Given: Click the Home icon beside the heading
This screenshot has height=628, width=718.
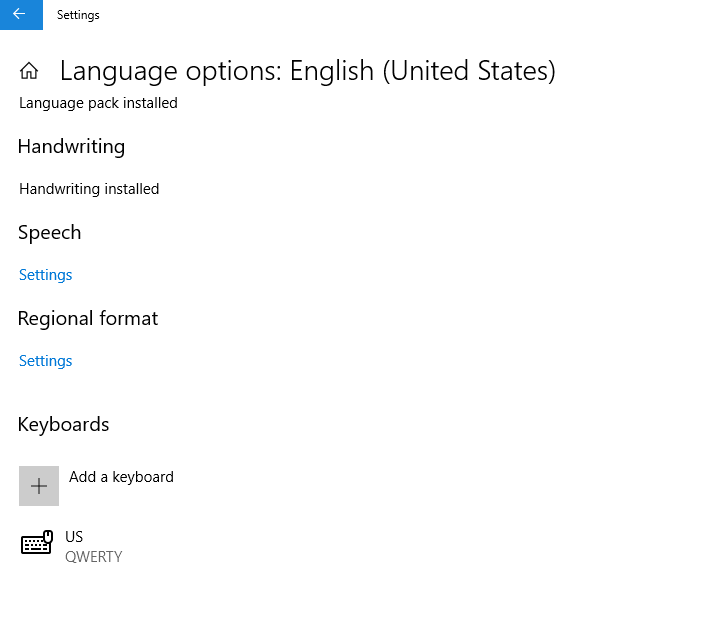Looking at the screenshot, I should click(x=29, y=71).
